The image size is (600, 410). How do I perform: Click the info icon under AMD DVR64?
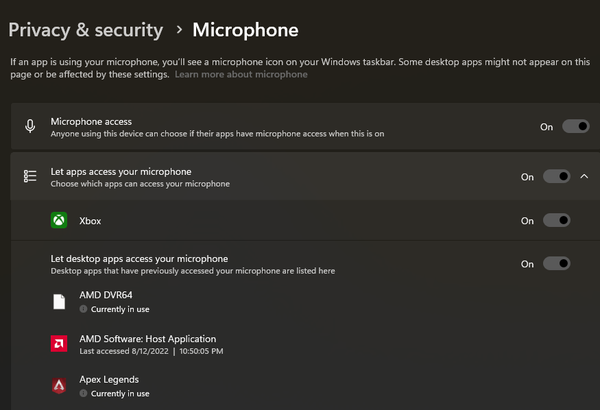pyautogui.click(x=83, y=309)
